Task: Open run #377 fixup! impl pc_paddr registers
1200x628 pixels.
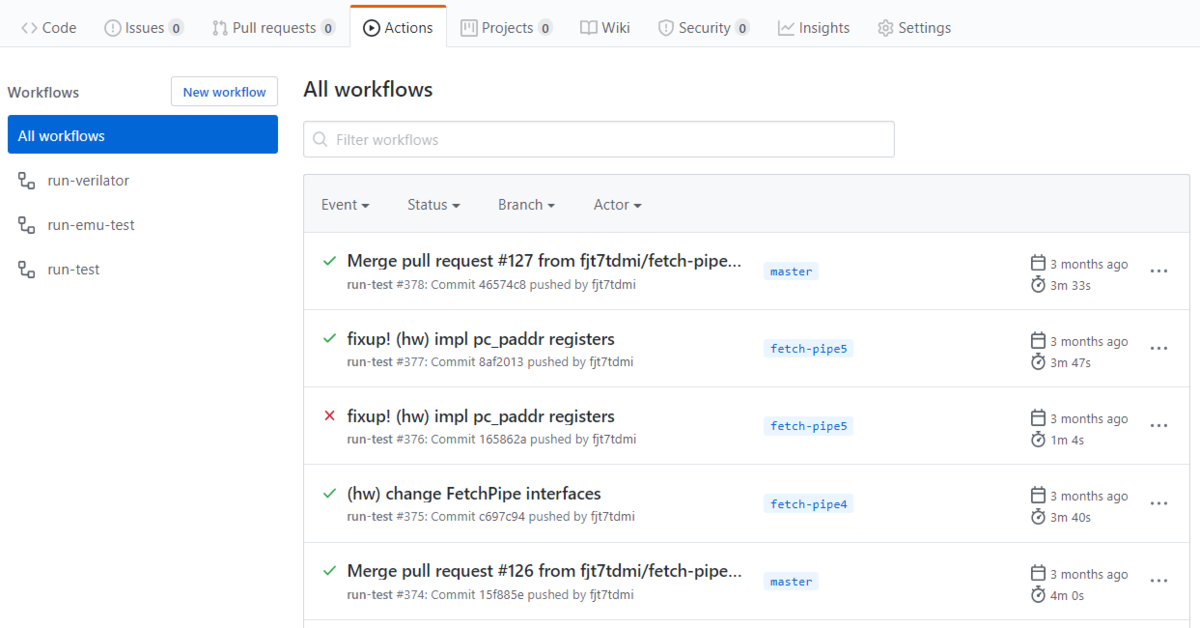Action: tap(481, 339)
